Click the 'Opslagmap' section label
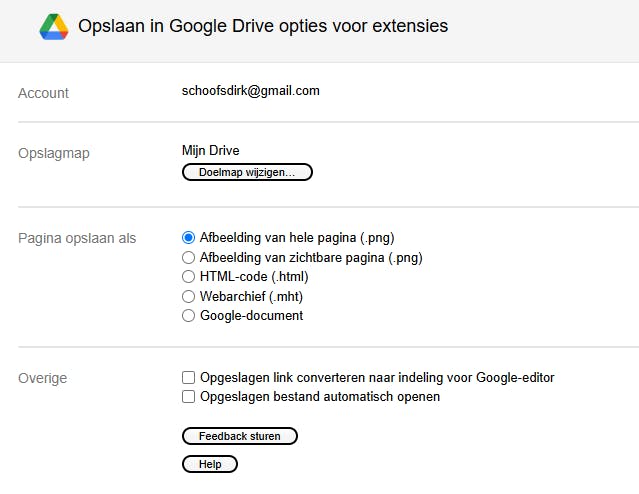The height and width of the screenshot is (494, 639). 54,153
